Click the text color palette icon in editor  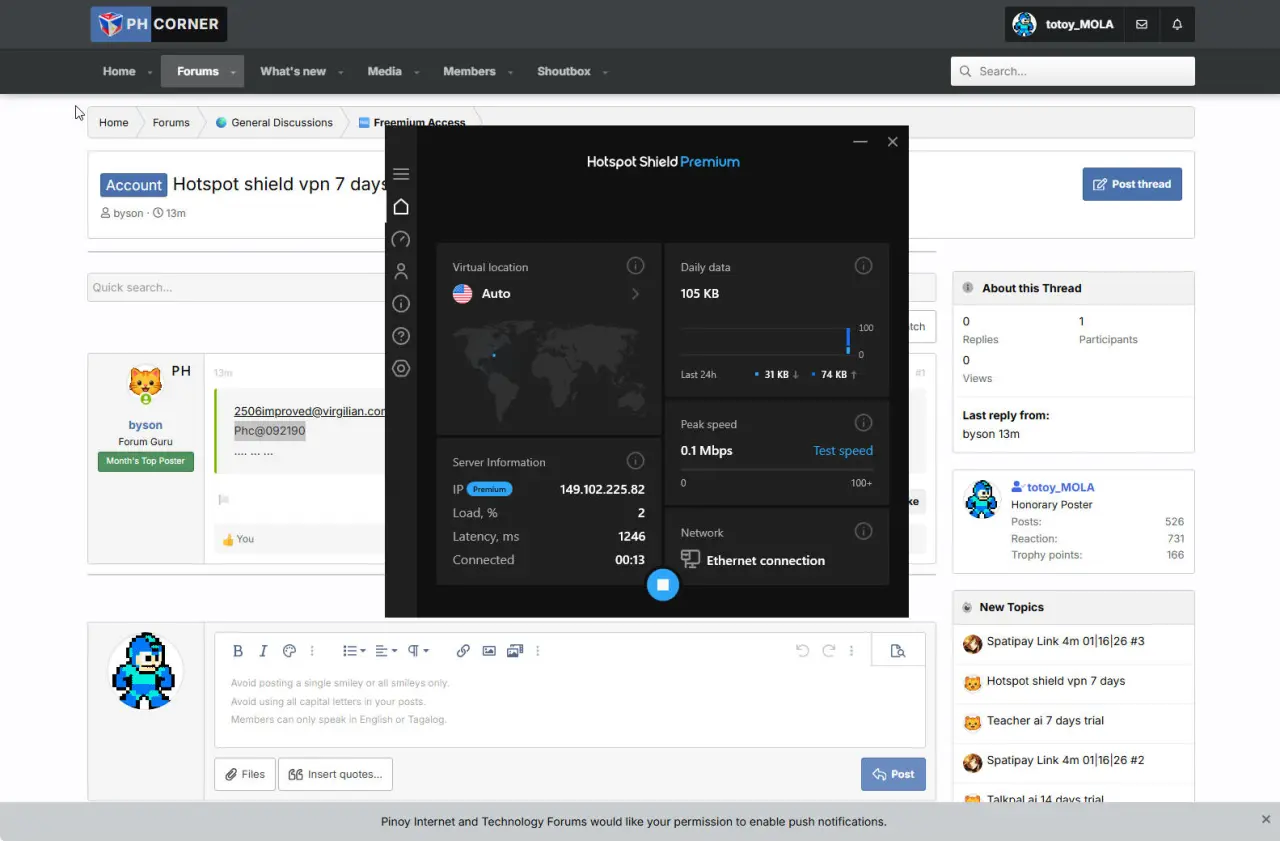click(x=290, y=651)
